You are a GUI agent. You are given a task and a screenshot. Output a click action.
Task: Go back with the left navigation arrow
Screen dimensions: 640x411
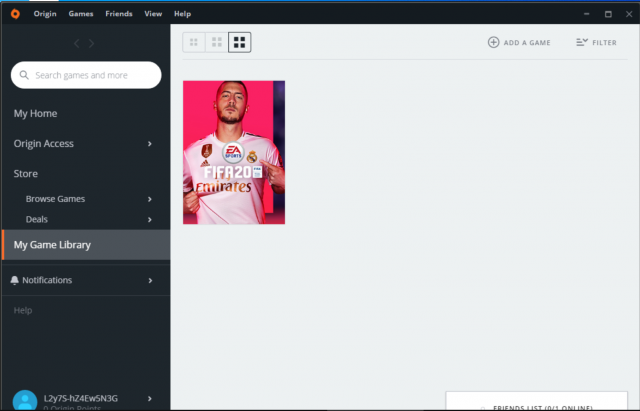tap(76, 43)
